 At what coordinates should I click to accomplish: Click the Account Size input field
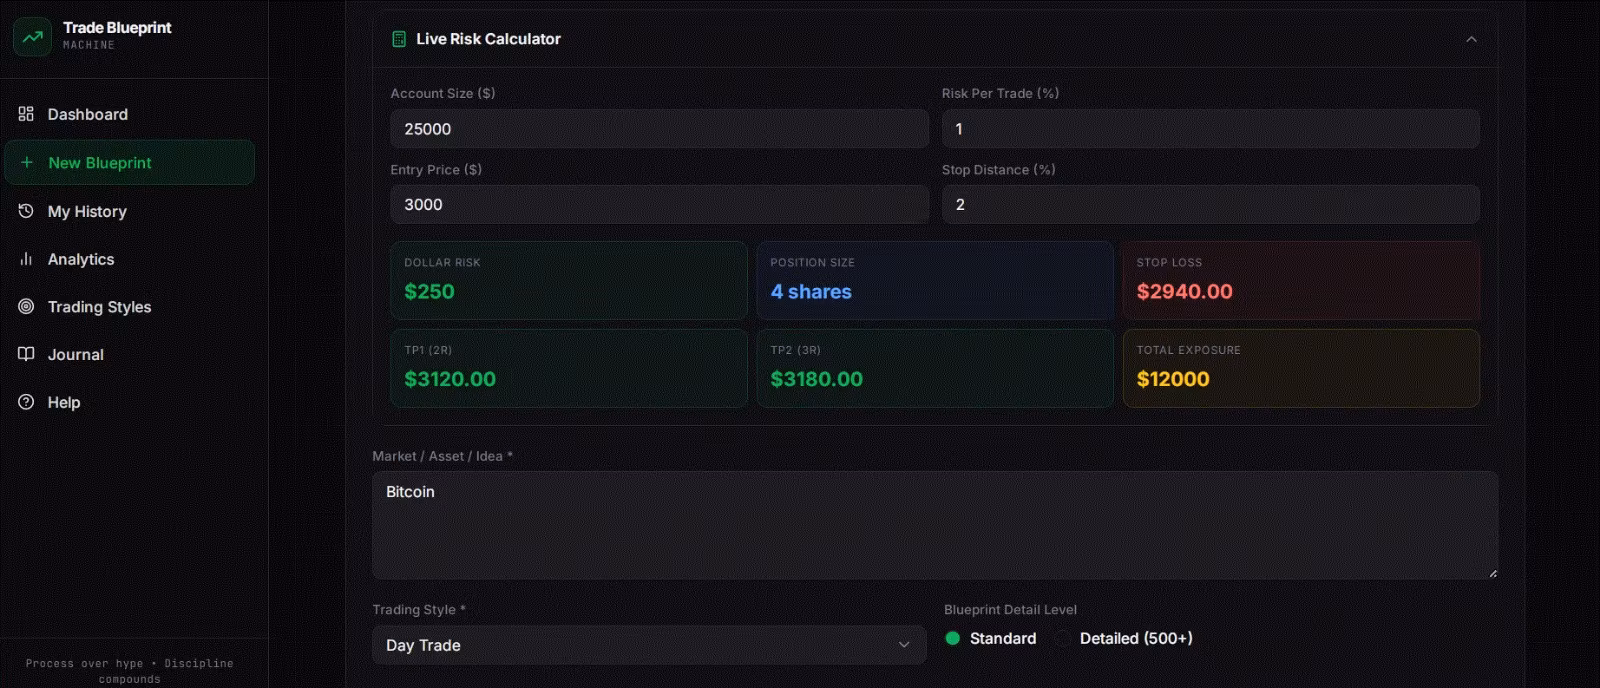659,129
